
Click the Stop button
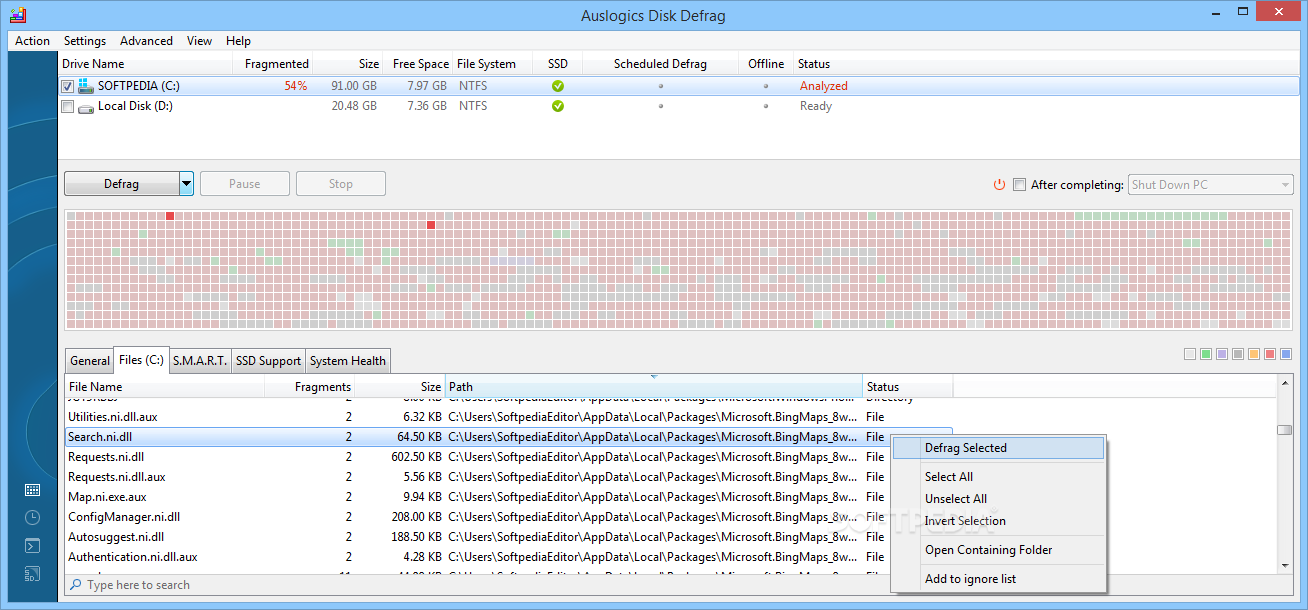pyautogui.click(x=341, y=184)
